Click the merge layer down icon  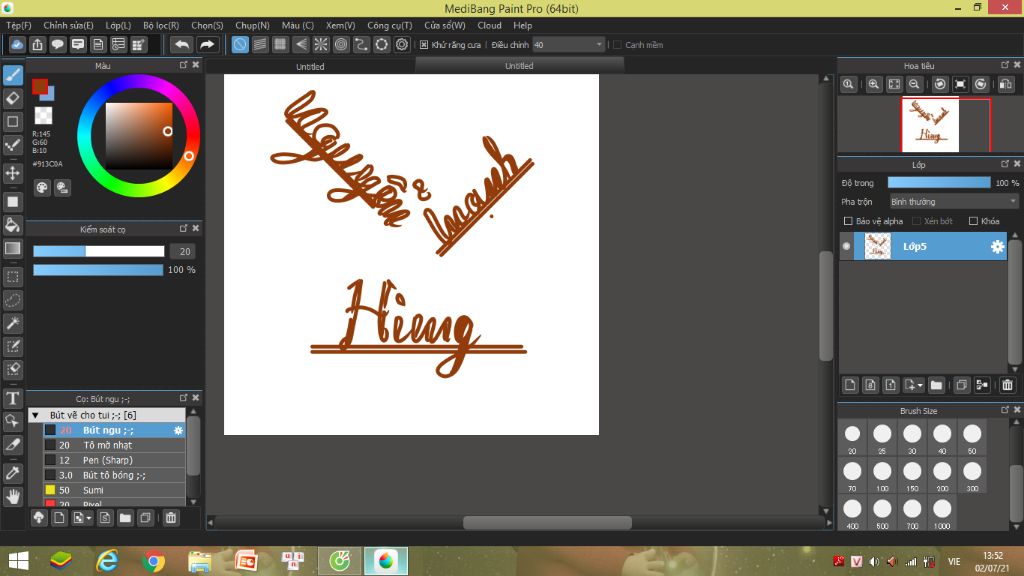(982, 385)
